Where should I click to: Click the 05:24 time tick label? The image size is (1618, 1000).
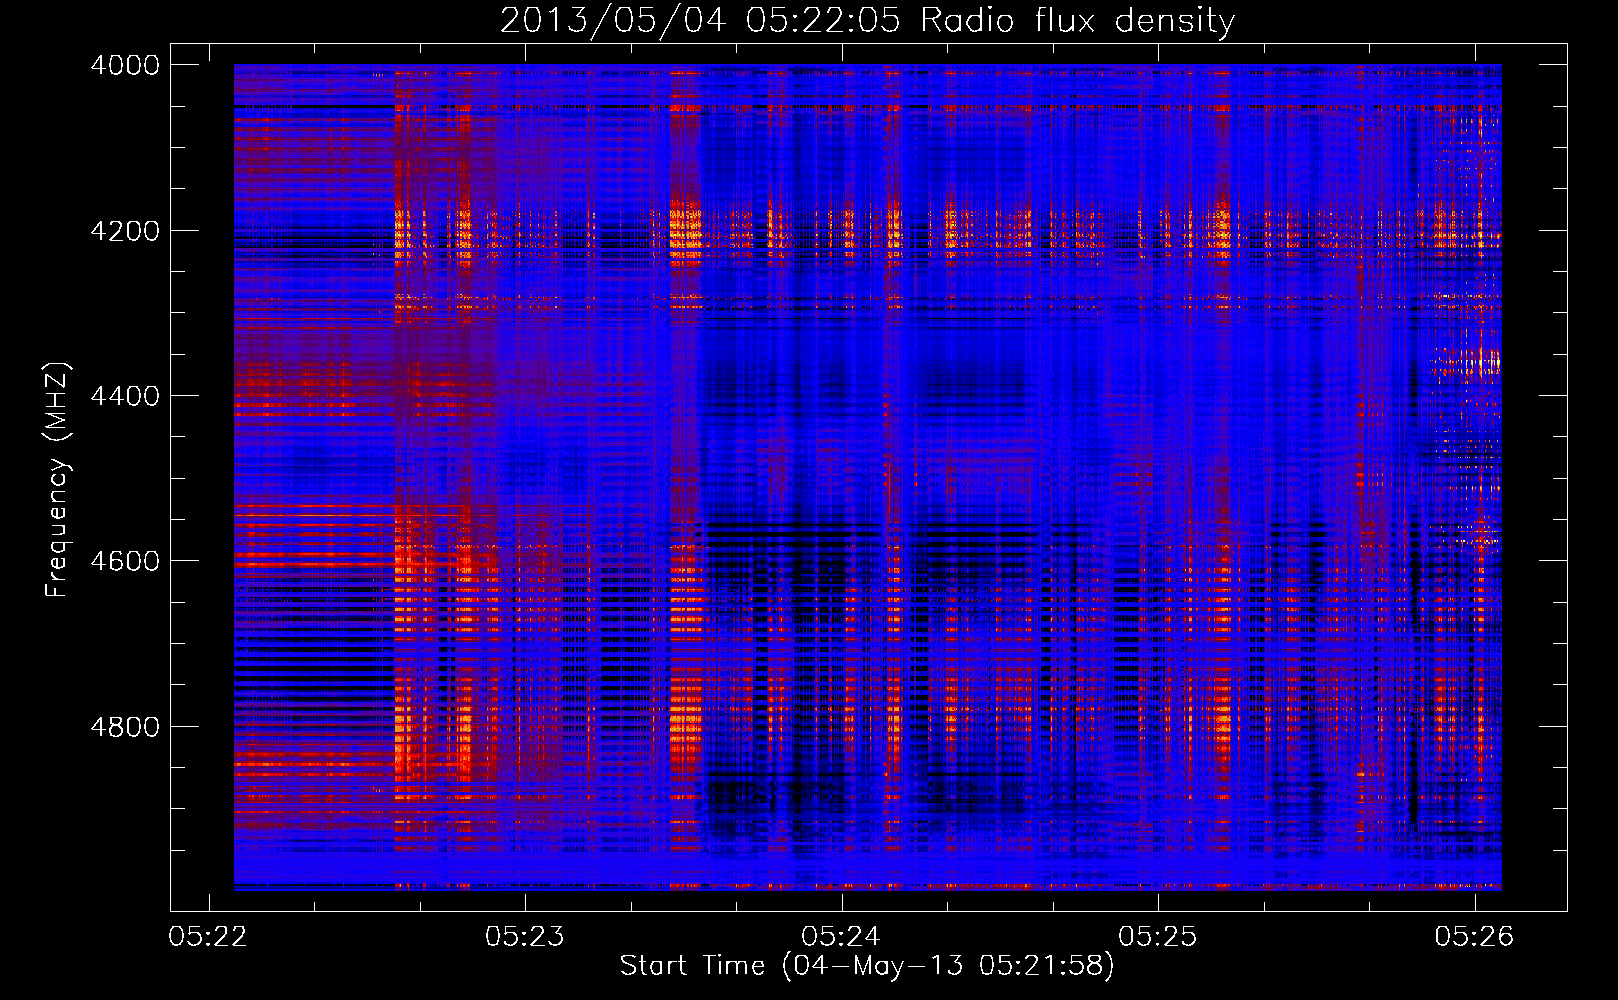point(841,937)
